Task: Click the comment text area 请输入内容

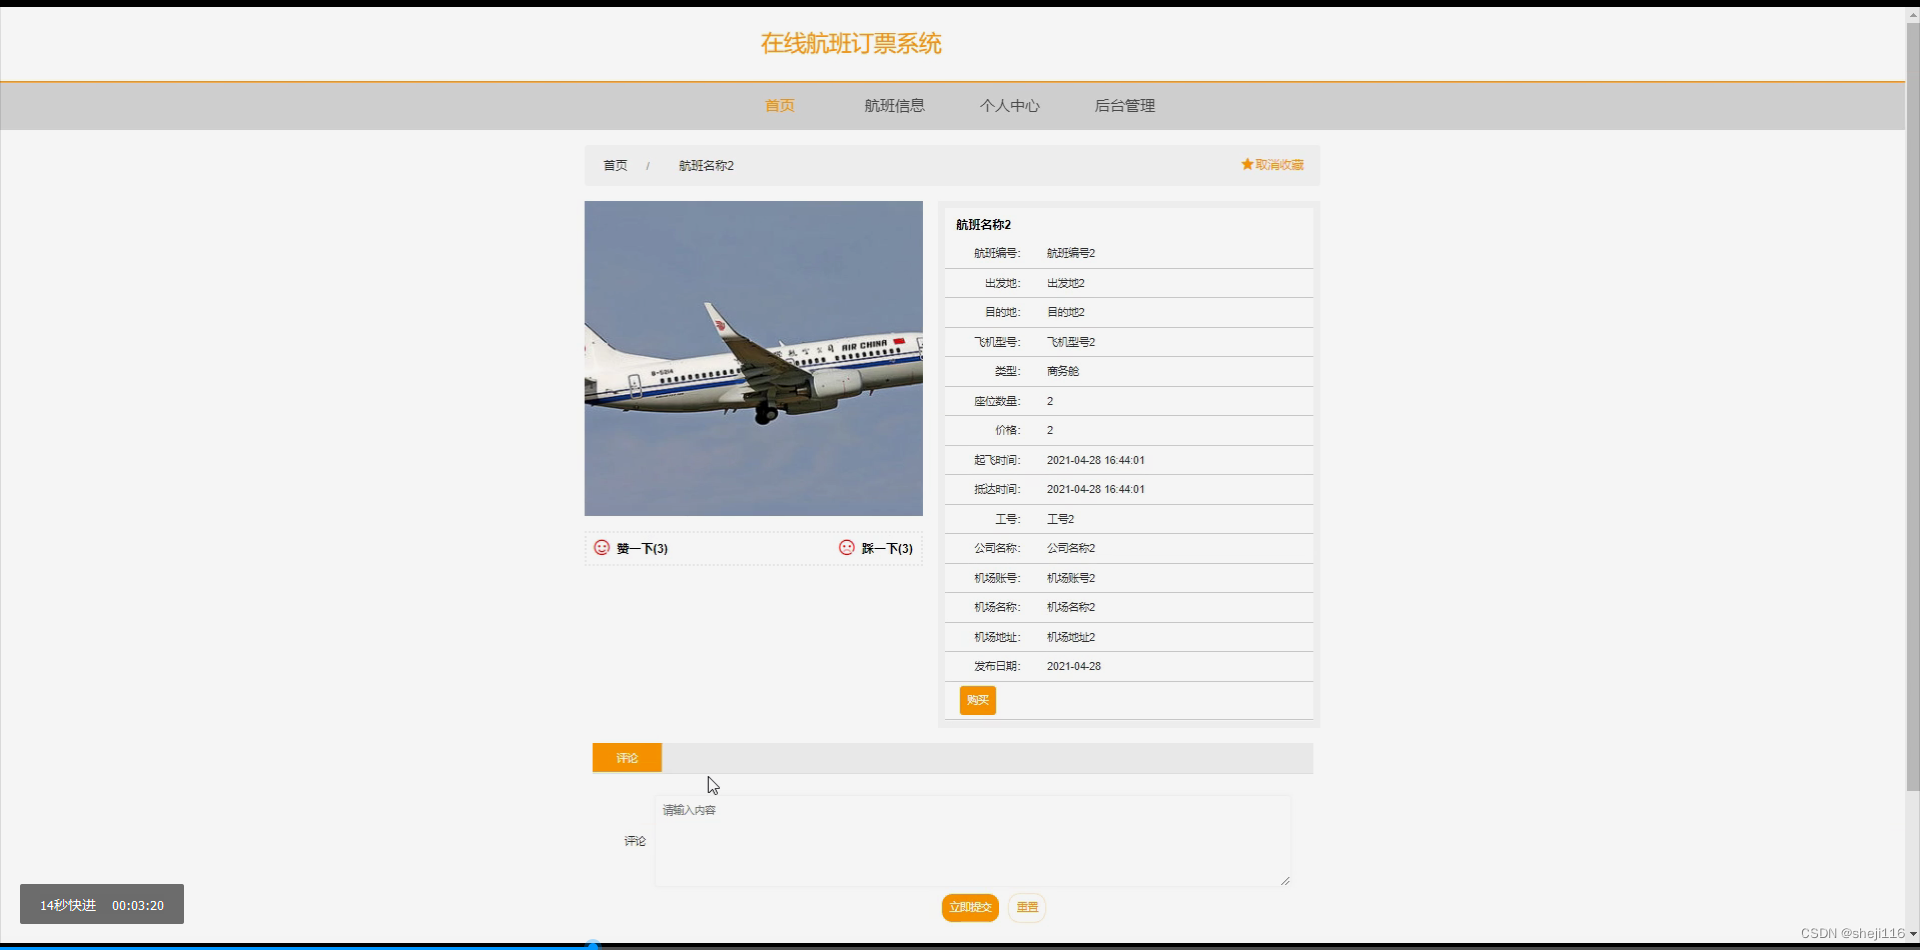Action: click(x=971, y=840)
